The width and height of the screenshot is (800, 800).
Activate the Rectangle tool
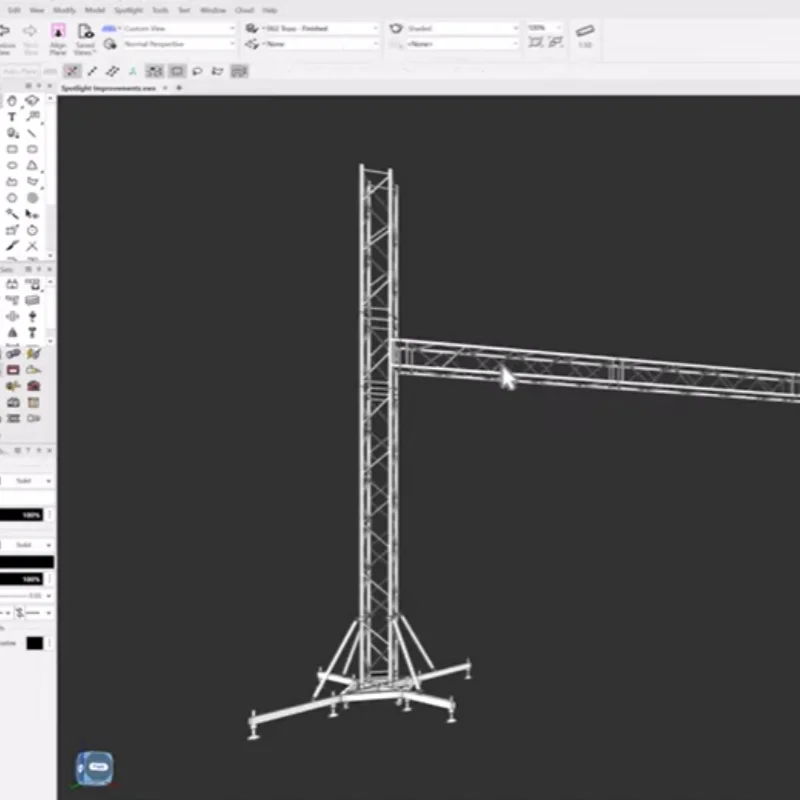(12, 148)
